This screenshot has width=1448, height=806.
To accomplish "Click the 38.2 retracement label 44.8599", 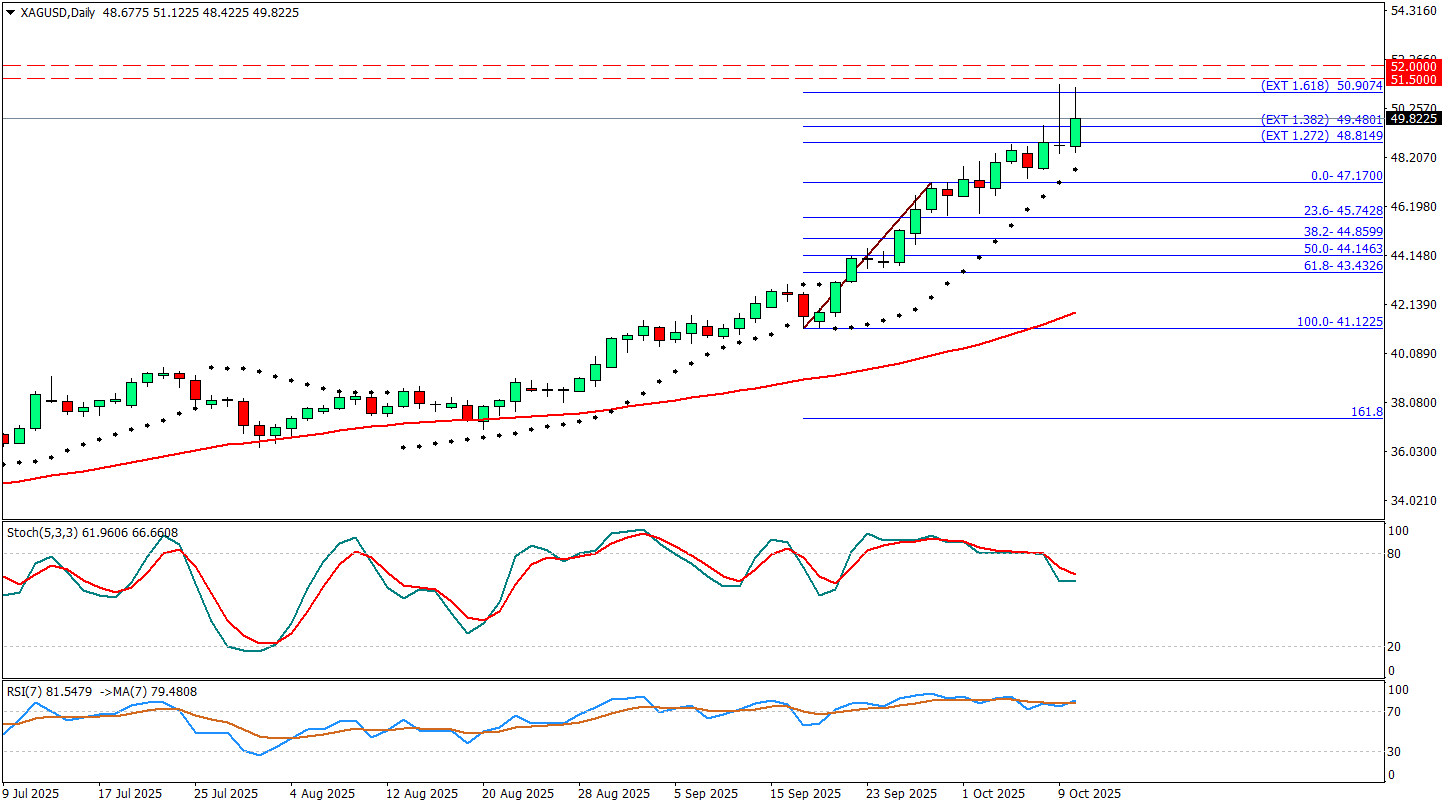I will (x=1343, y=232).
